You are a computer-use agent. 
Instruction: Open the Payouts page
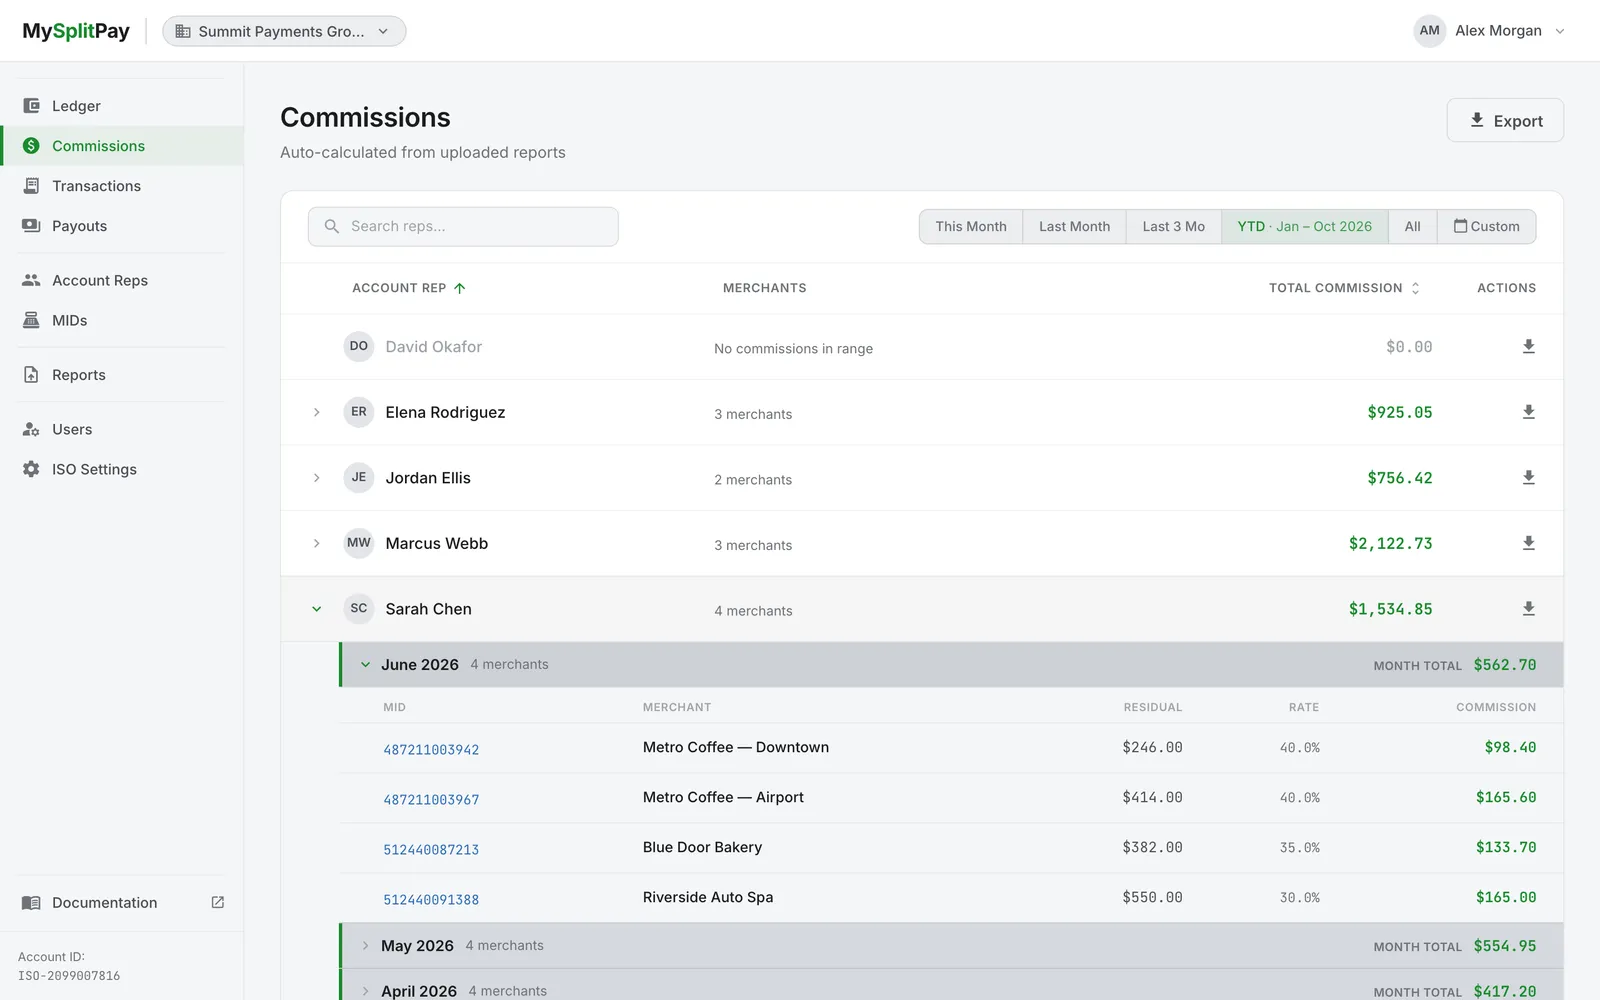pos(122,226)
